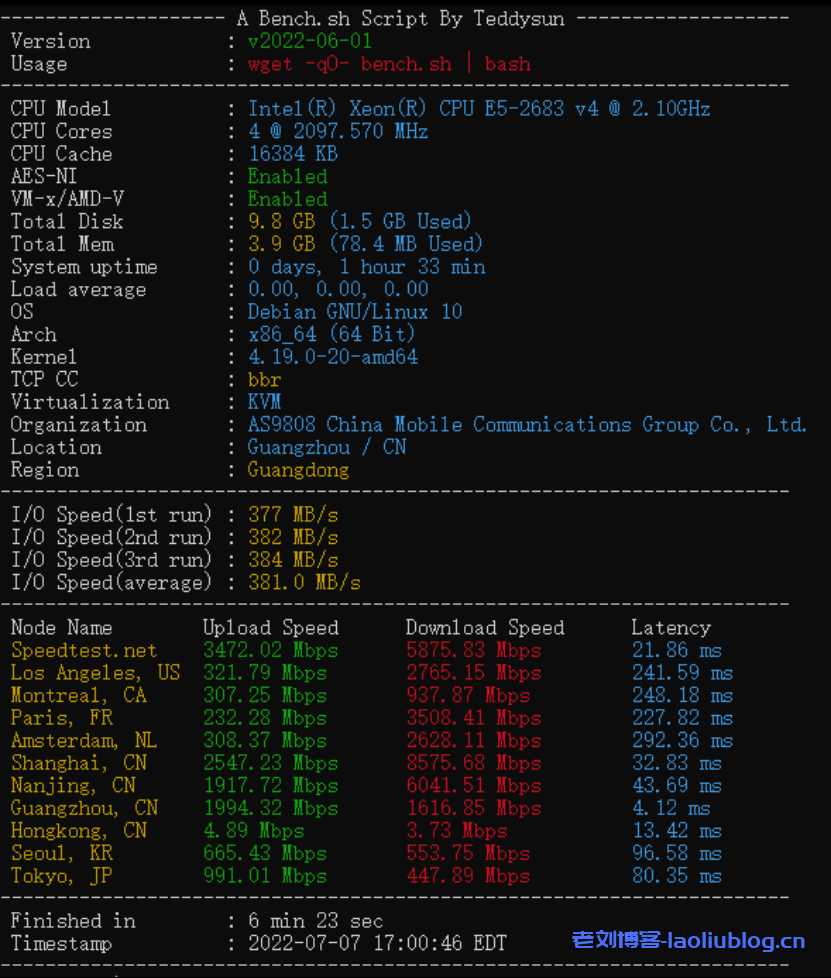Click the Intel Xeon CPU model value
Image resolution: width=831 pixels, height=978 pixels.
479,108
